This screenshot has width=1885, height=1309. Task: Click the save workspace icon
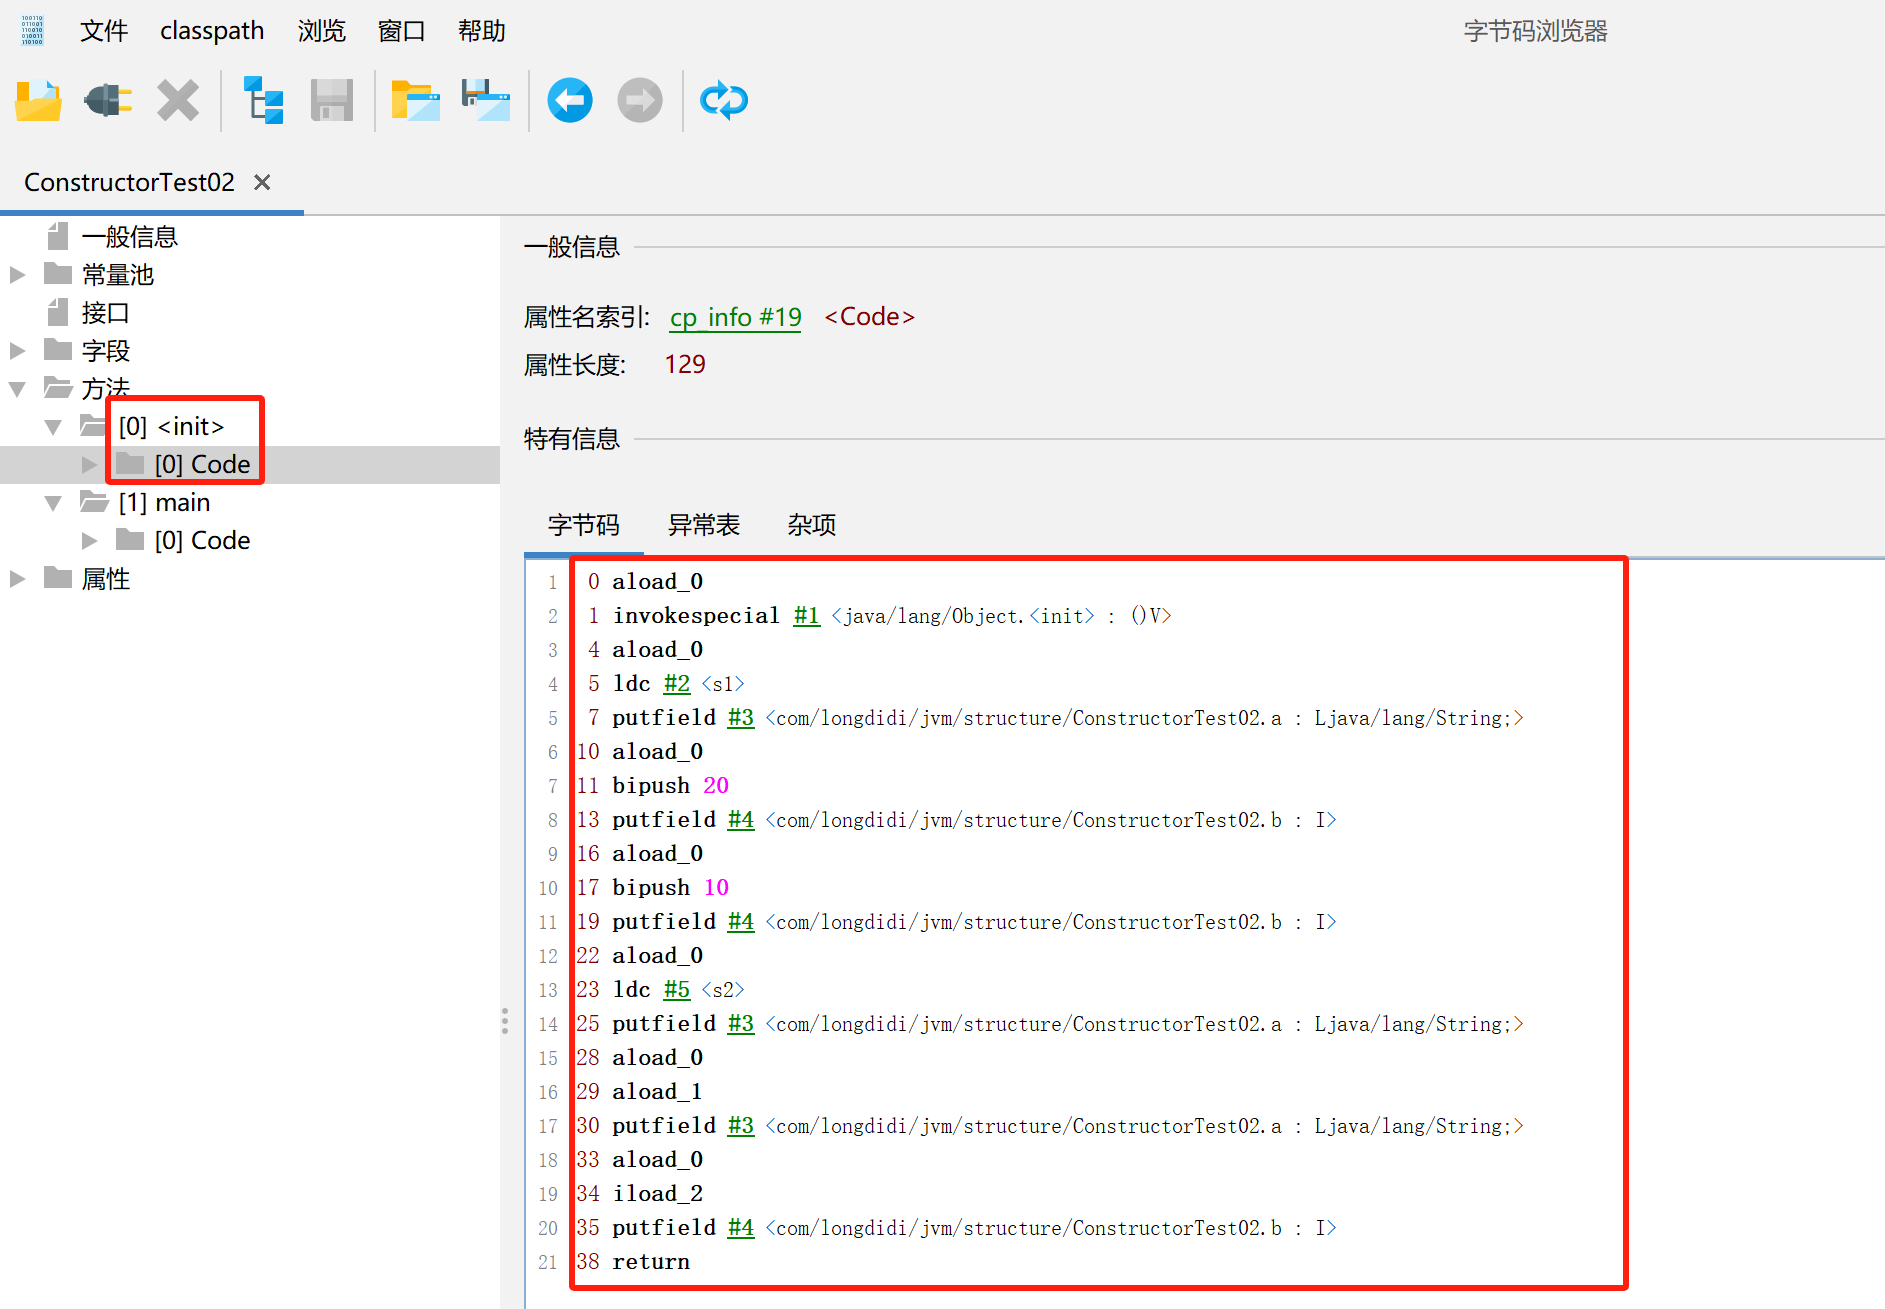486,101
